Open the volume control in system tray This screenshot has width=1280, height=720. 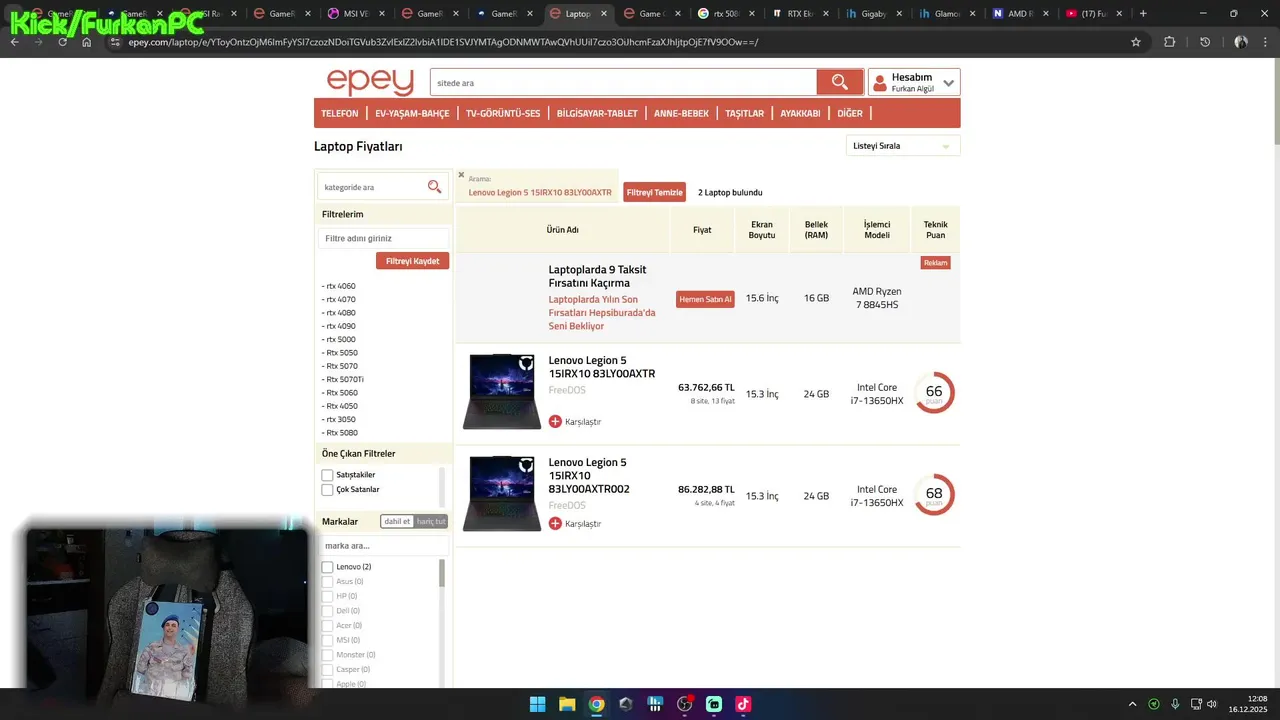click(1212, 704)
